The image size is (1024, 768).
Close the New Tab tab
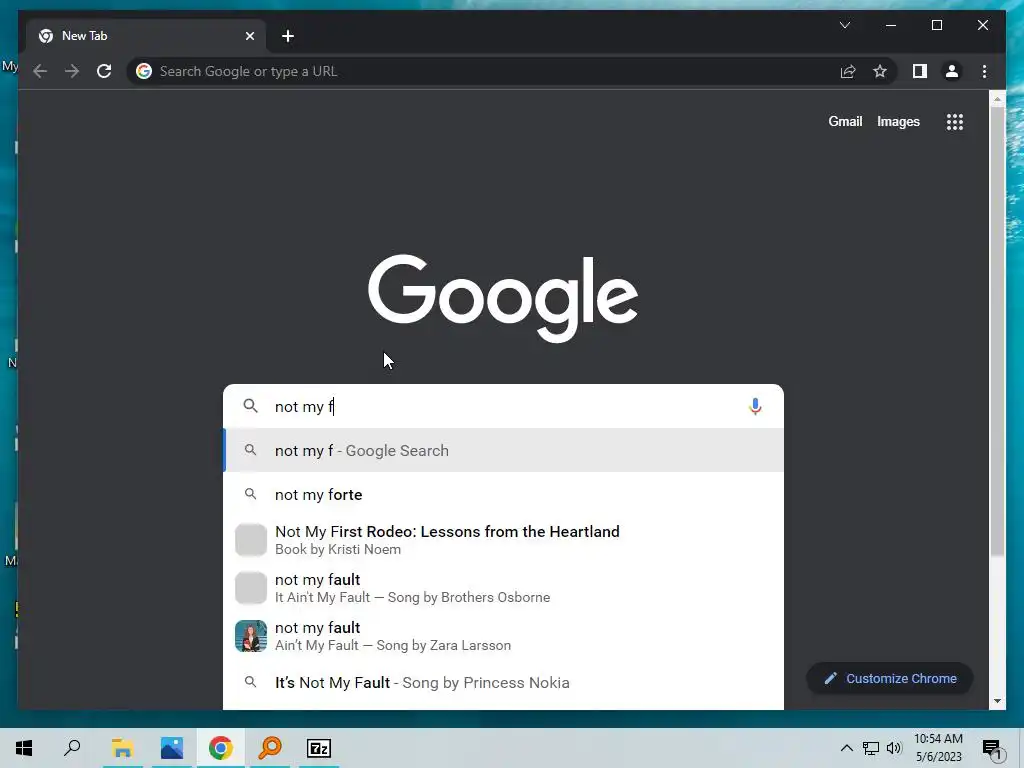tap(249, 36)
